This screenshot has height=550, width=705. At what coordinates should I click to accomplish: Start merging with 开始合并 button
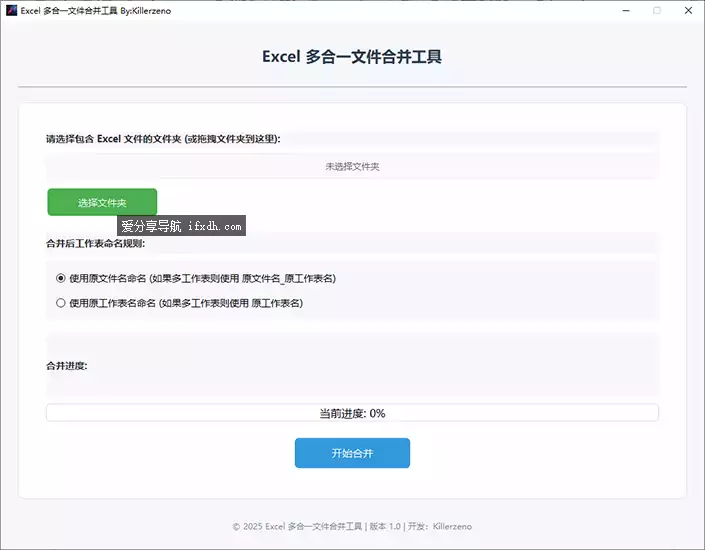tap(352, 453)
